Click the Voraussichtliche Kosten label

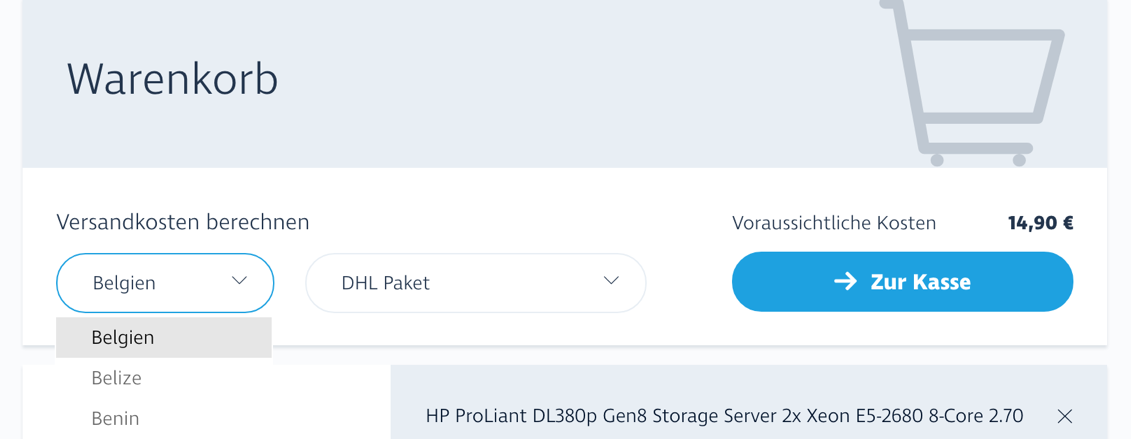834,223
